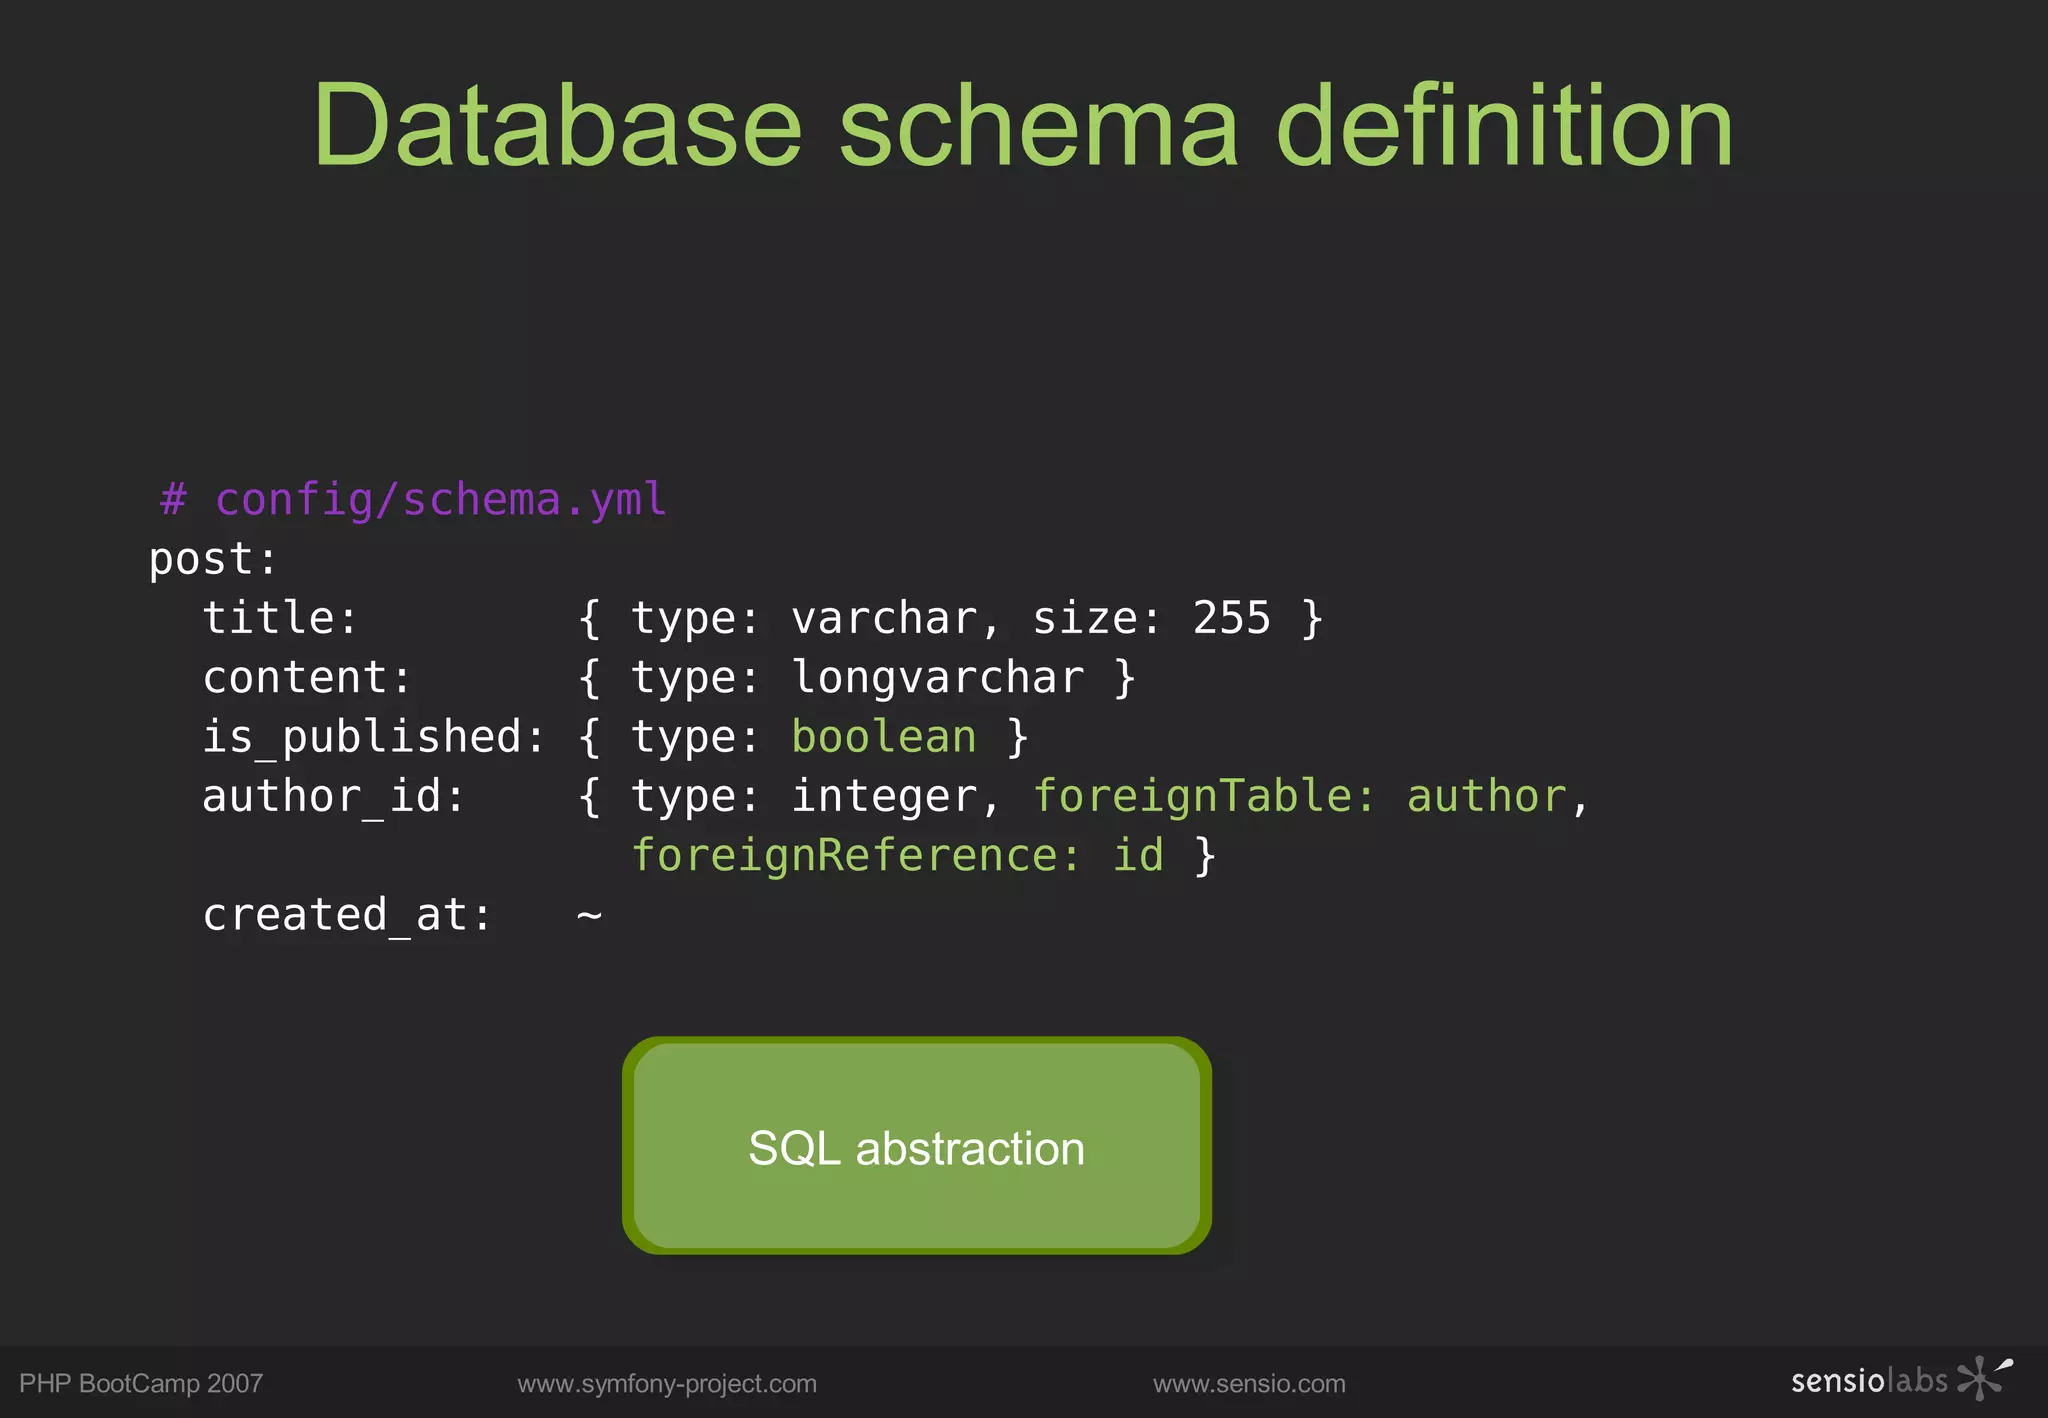Select the 'Database schema definition' title
2048x1418 pixels.
[x=1023, y=125]
